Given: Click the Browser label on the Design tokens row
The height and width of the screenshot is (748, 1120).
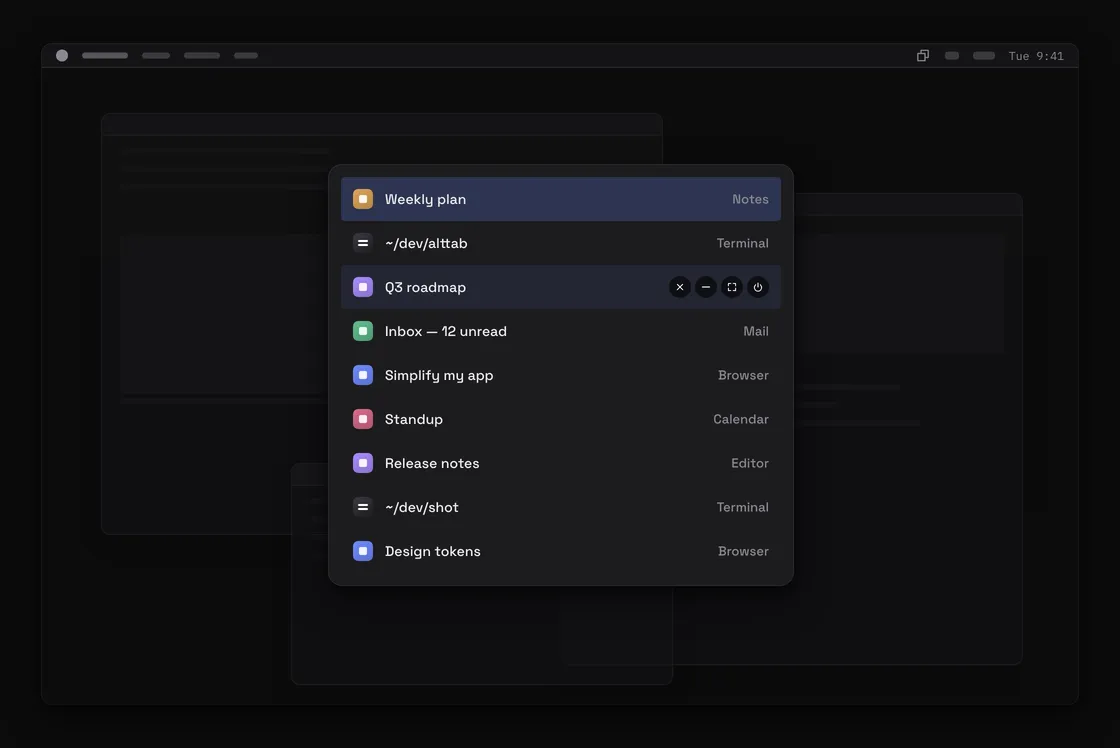Looking at the screenshot, I should click(x=743, y=551).
